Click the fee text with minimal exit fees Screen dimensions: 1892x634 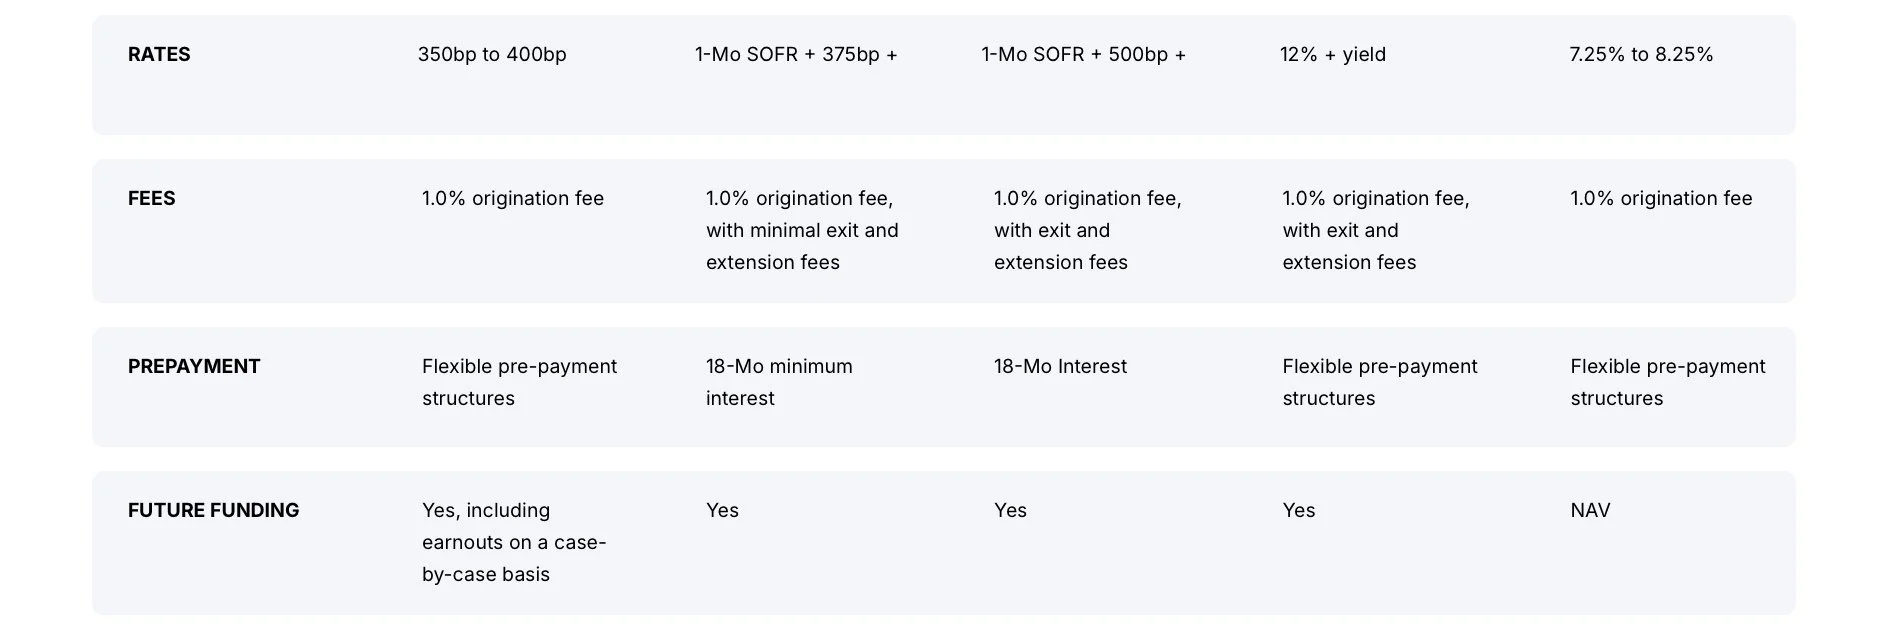pos(802,230)
